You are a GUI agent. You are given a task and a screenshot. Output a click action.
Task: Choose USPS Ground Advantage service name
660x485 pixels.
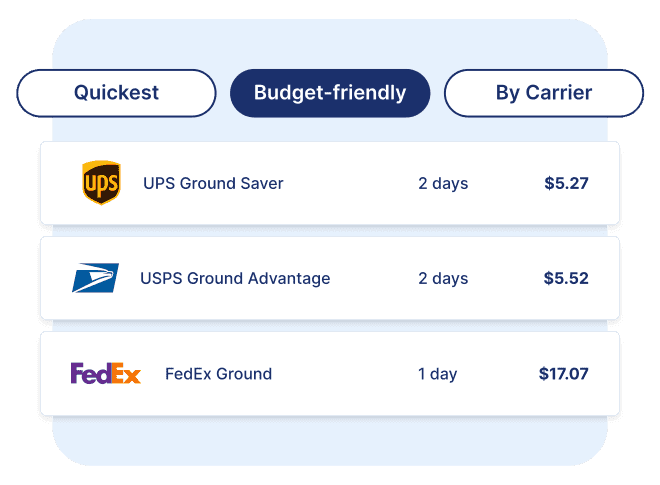(235, 278)
